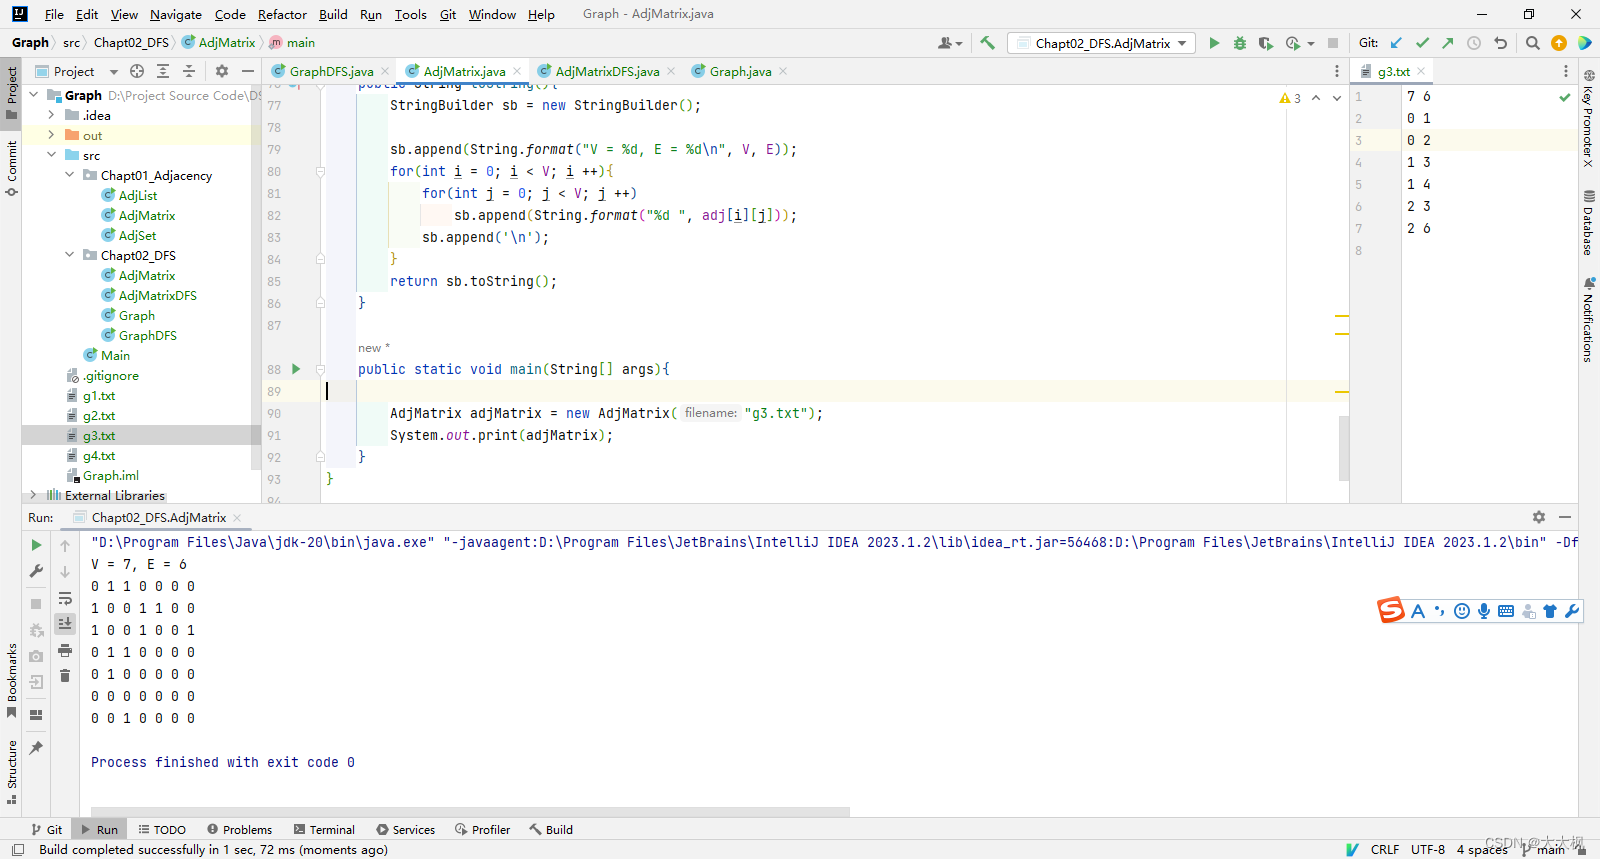Collapse the src folder
1600x859 pixels.
pos(52,155)
